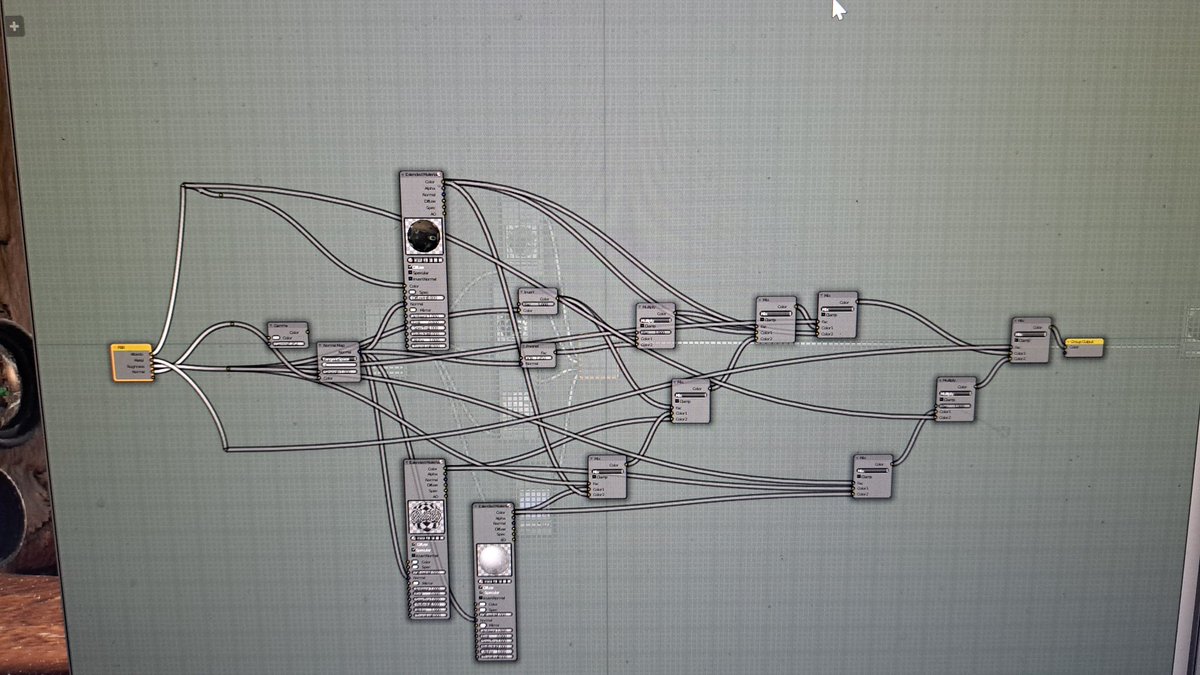Toggle Diffuse on the dark globe material node
The image size is (1200, 675).
410,267
